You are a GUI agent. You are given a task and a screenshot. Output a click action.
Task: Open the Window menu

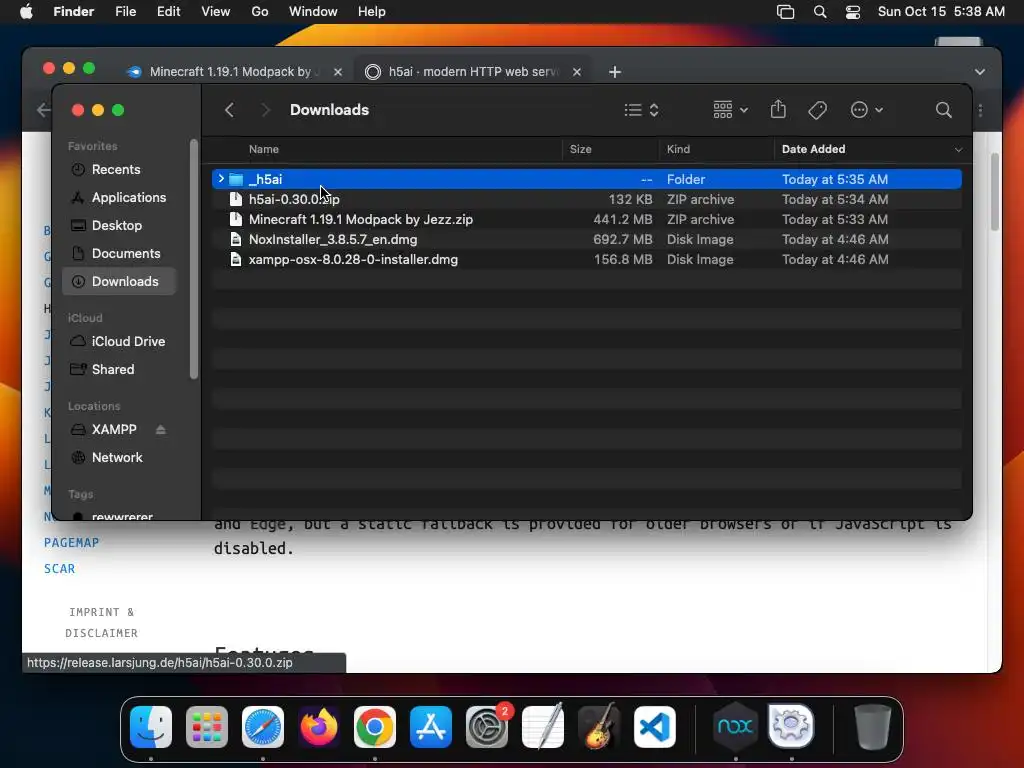tap(313, 12)
